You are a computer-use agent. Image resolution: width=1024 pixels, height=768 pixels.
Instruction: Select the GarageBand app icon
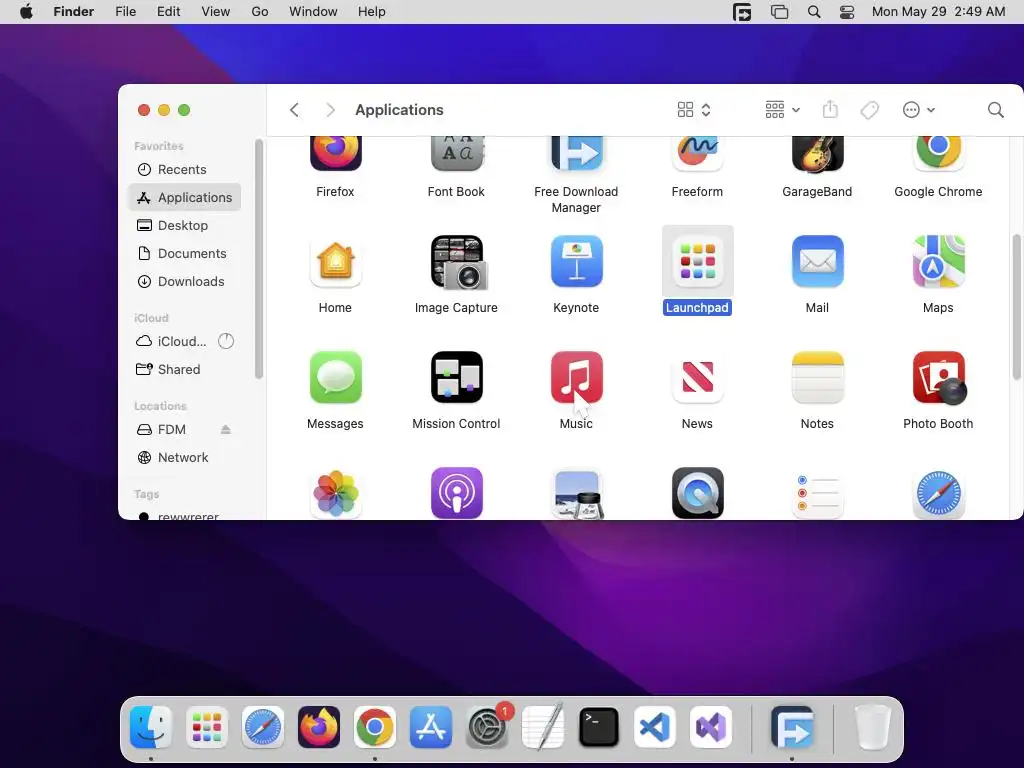817,154
